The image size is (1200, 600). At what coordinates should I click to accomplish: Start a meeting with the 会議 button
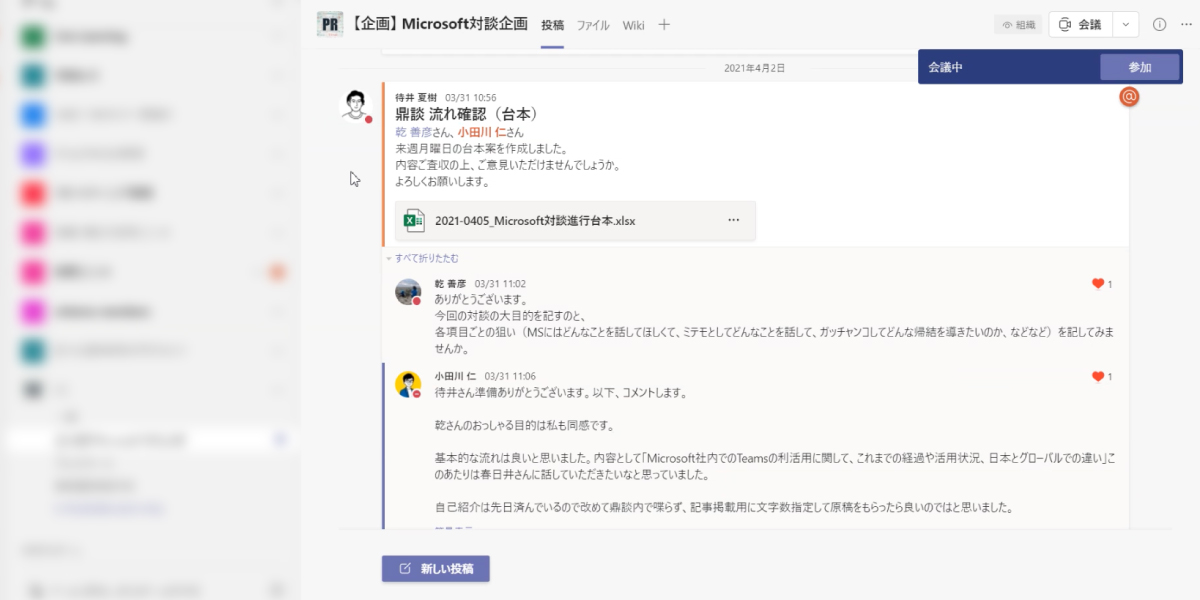(1080, 25)
